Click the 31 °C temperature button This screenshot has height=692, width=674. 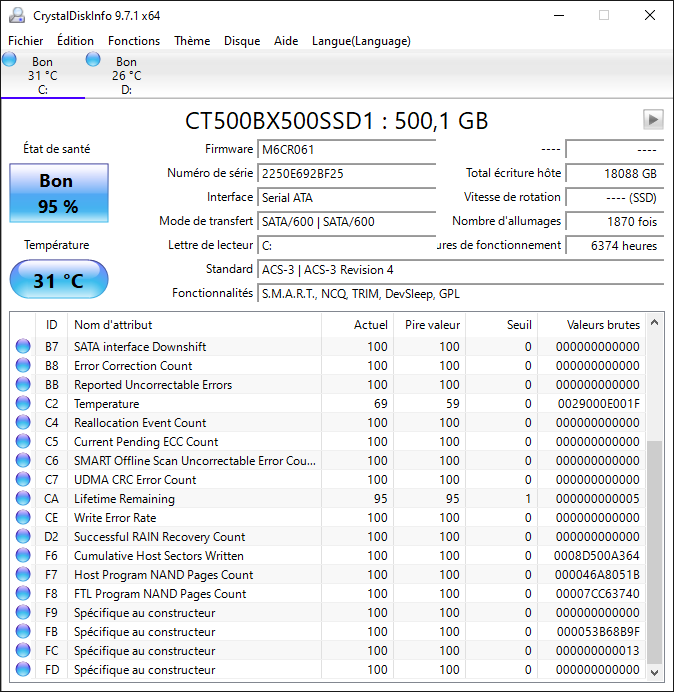point(59,280)
